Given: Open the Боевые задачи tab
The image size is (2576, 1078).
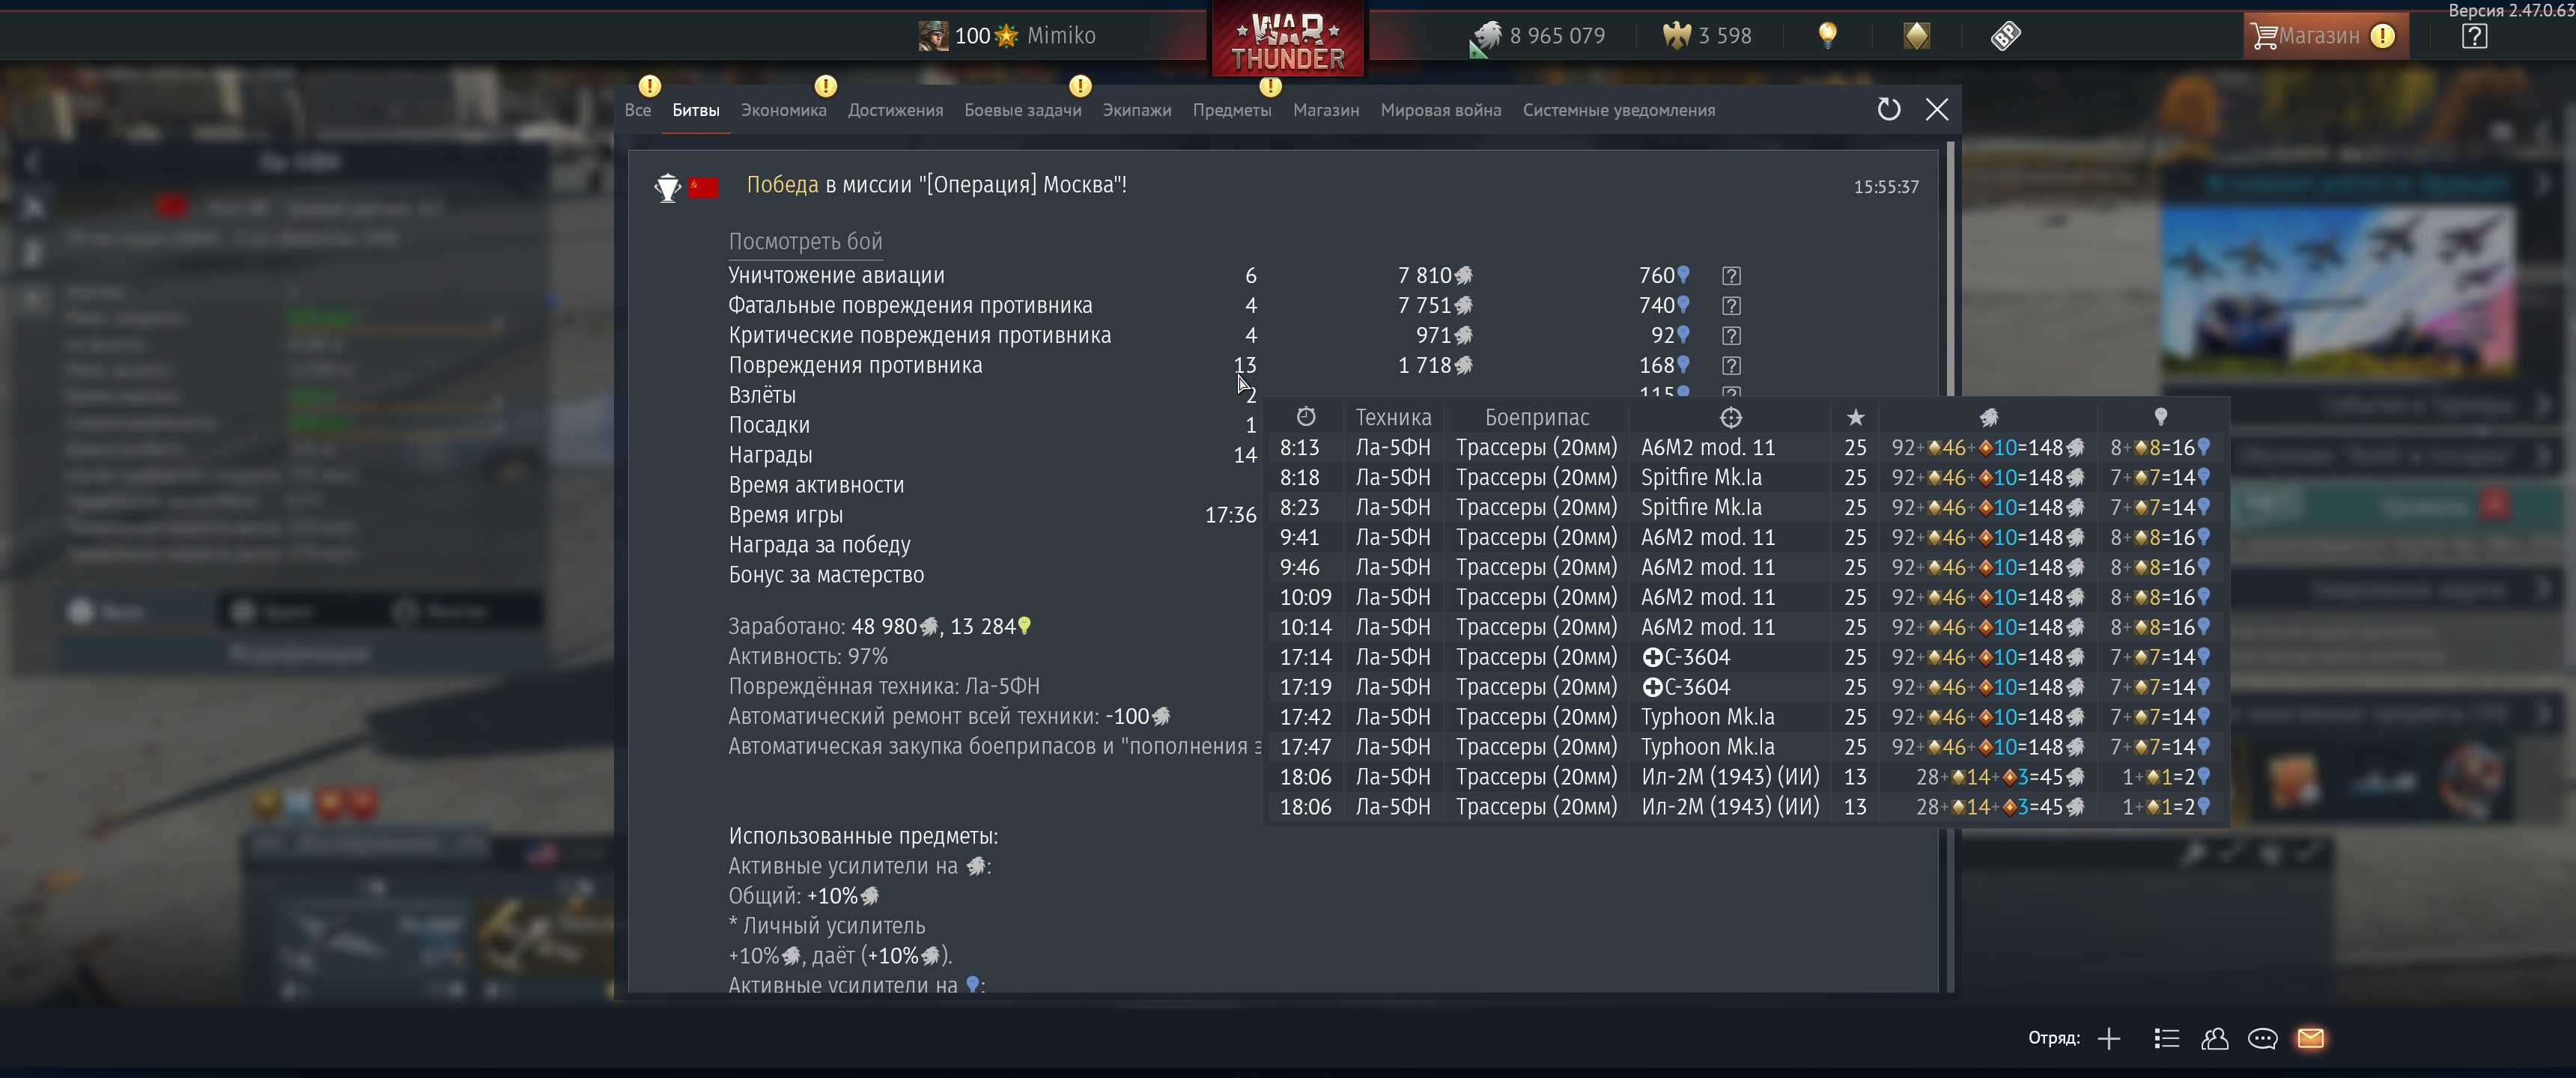Looking at the screenshot, I should pos(1022,110).
